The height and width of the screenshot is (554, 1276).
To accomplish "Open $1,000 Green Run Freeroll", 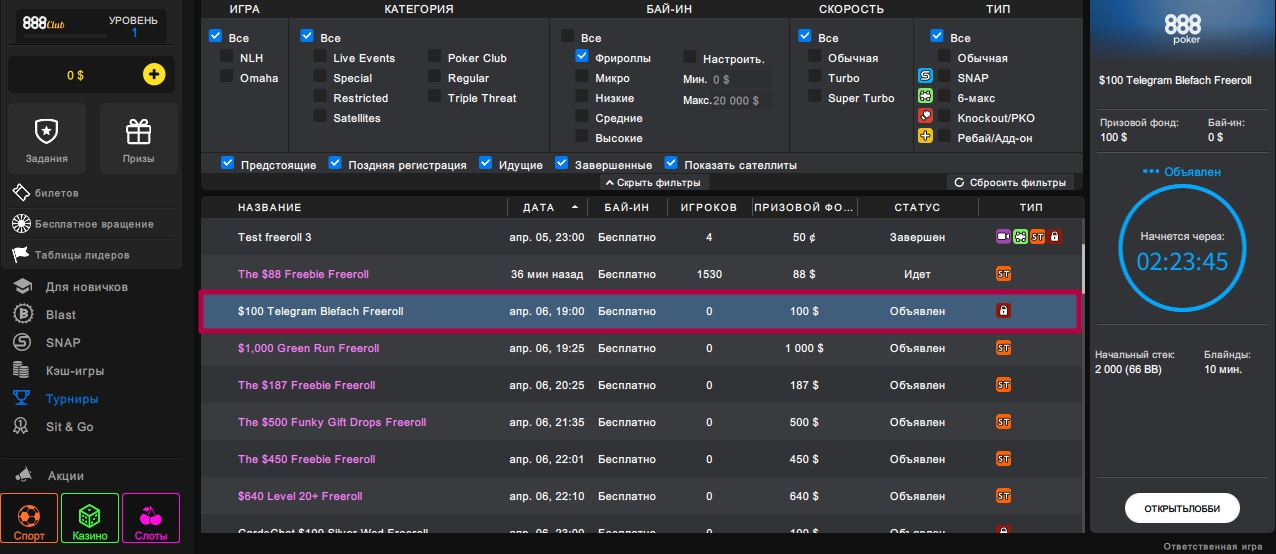I will click(308, 348).
